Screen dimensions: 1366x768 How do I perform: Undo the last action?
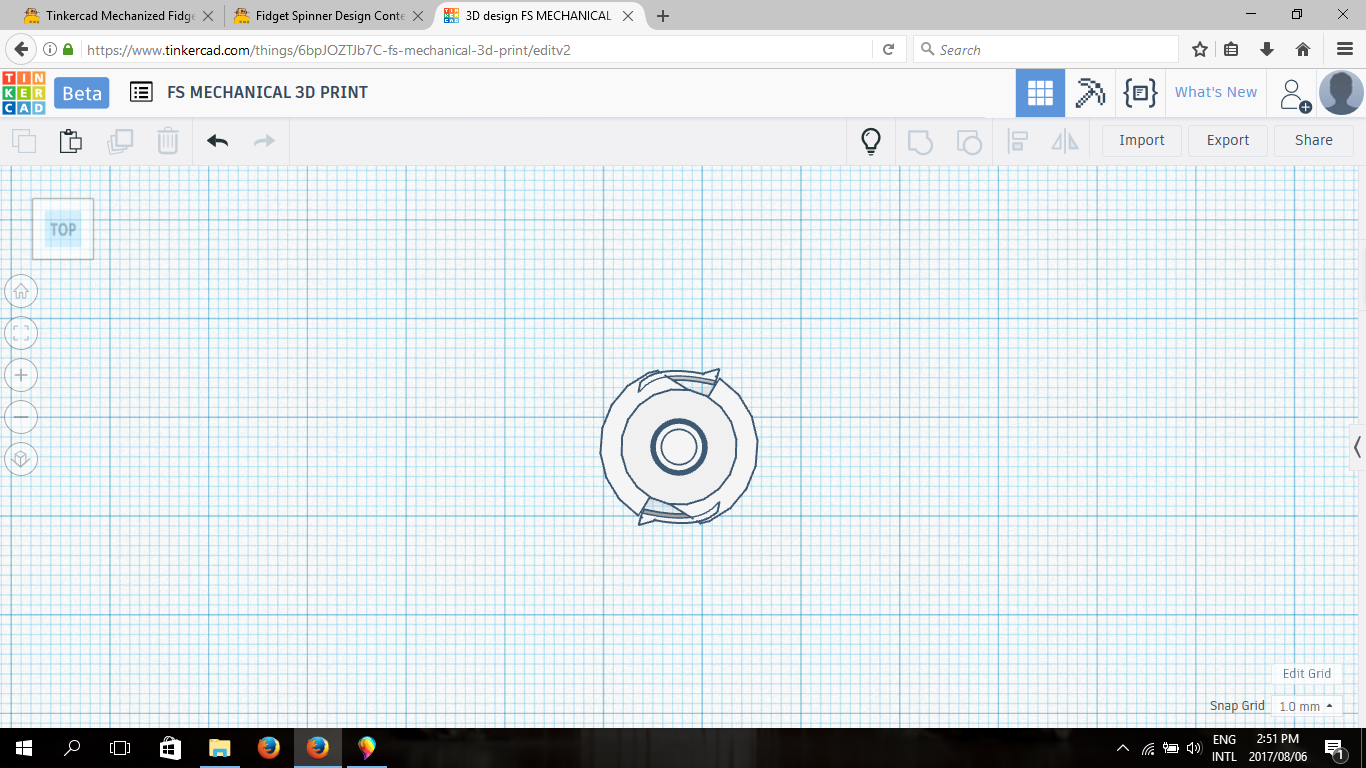point(217,141)
